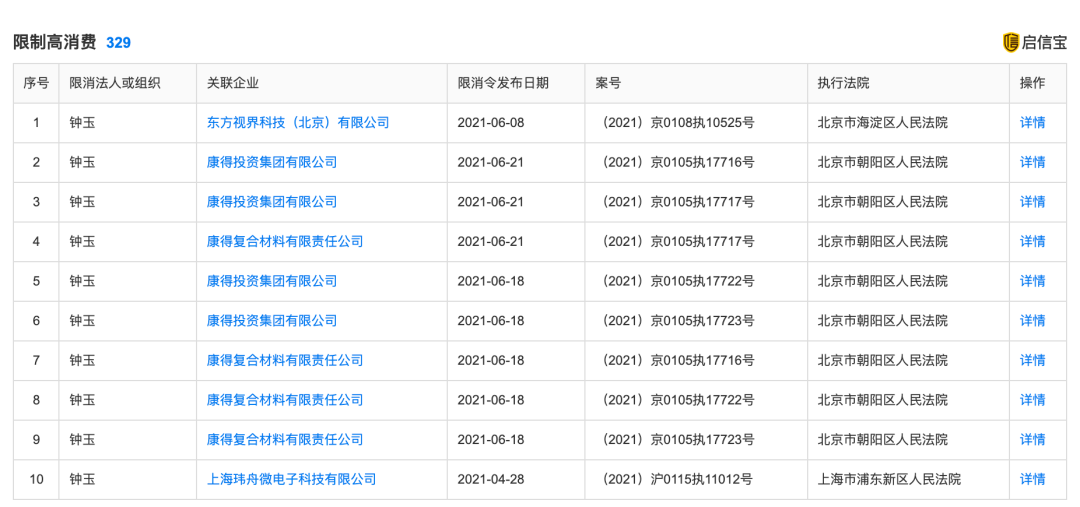Click the 启信宝 shield logo icon
1080x507 pixels.
(1010, 43)
